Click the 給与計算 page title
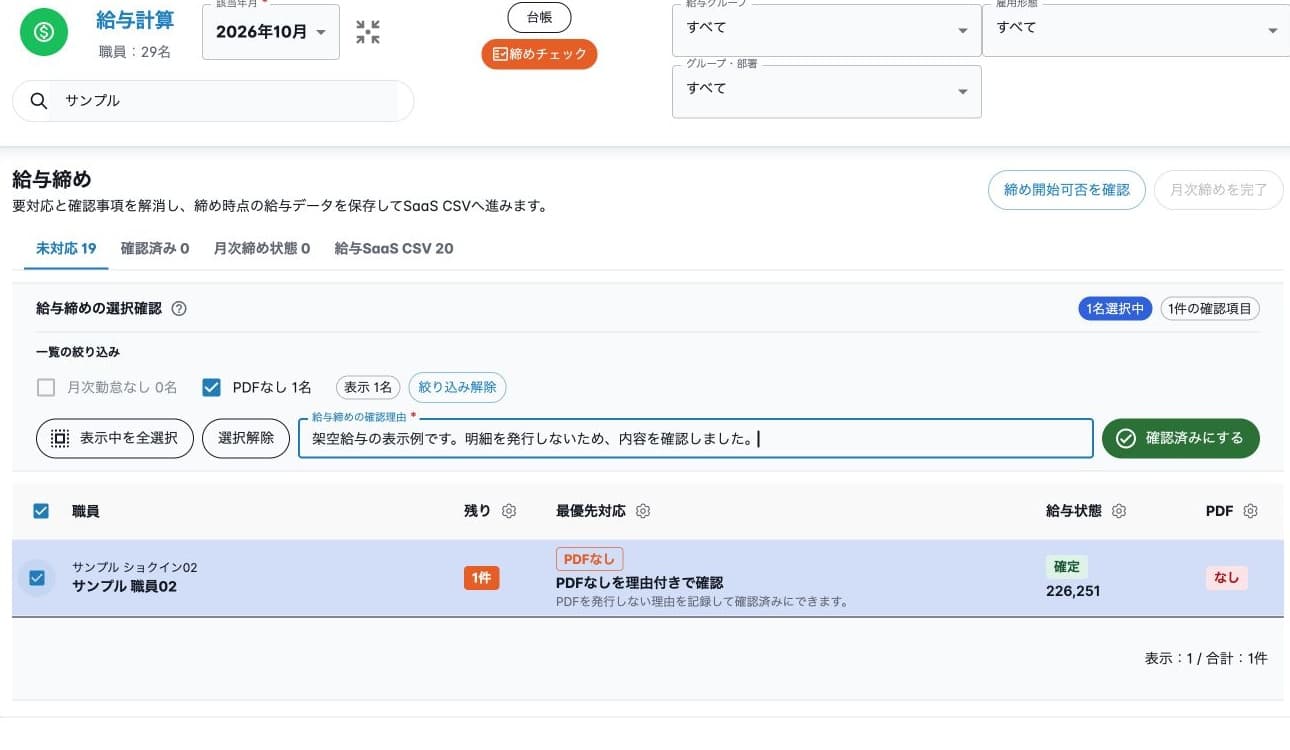1290x750 pixels. click(134, 21)
